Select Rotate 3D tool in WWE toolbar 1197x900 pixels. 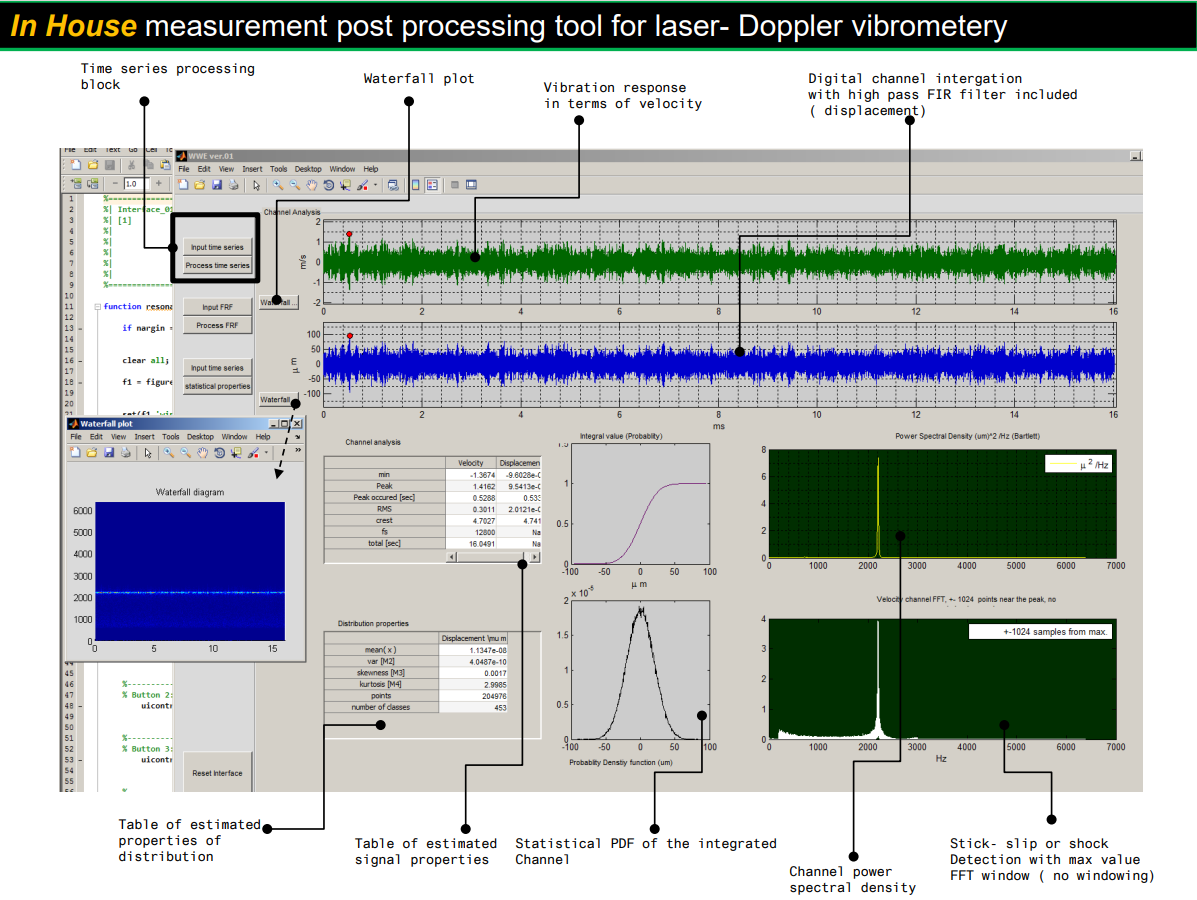(328, 185)
